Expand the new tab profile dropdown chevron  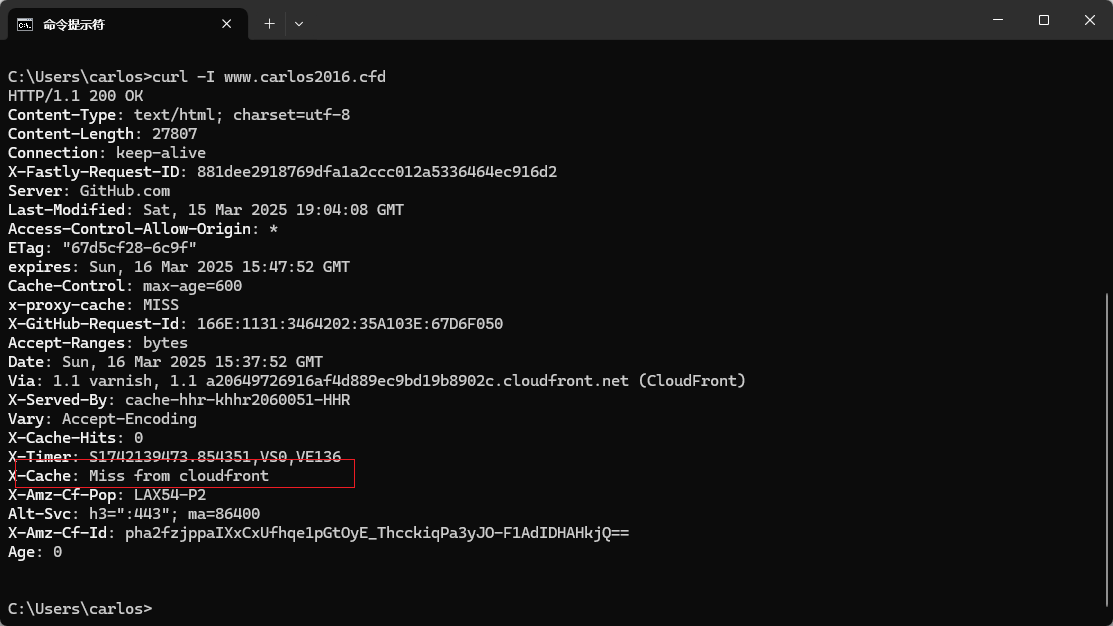point(299,24)
